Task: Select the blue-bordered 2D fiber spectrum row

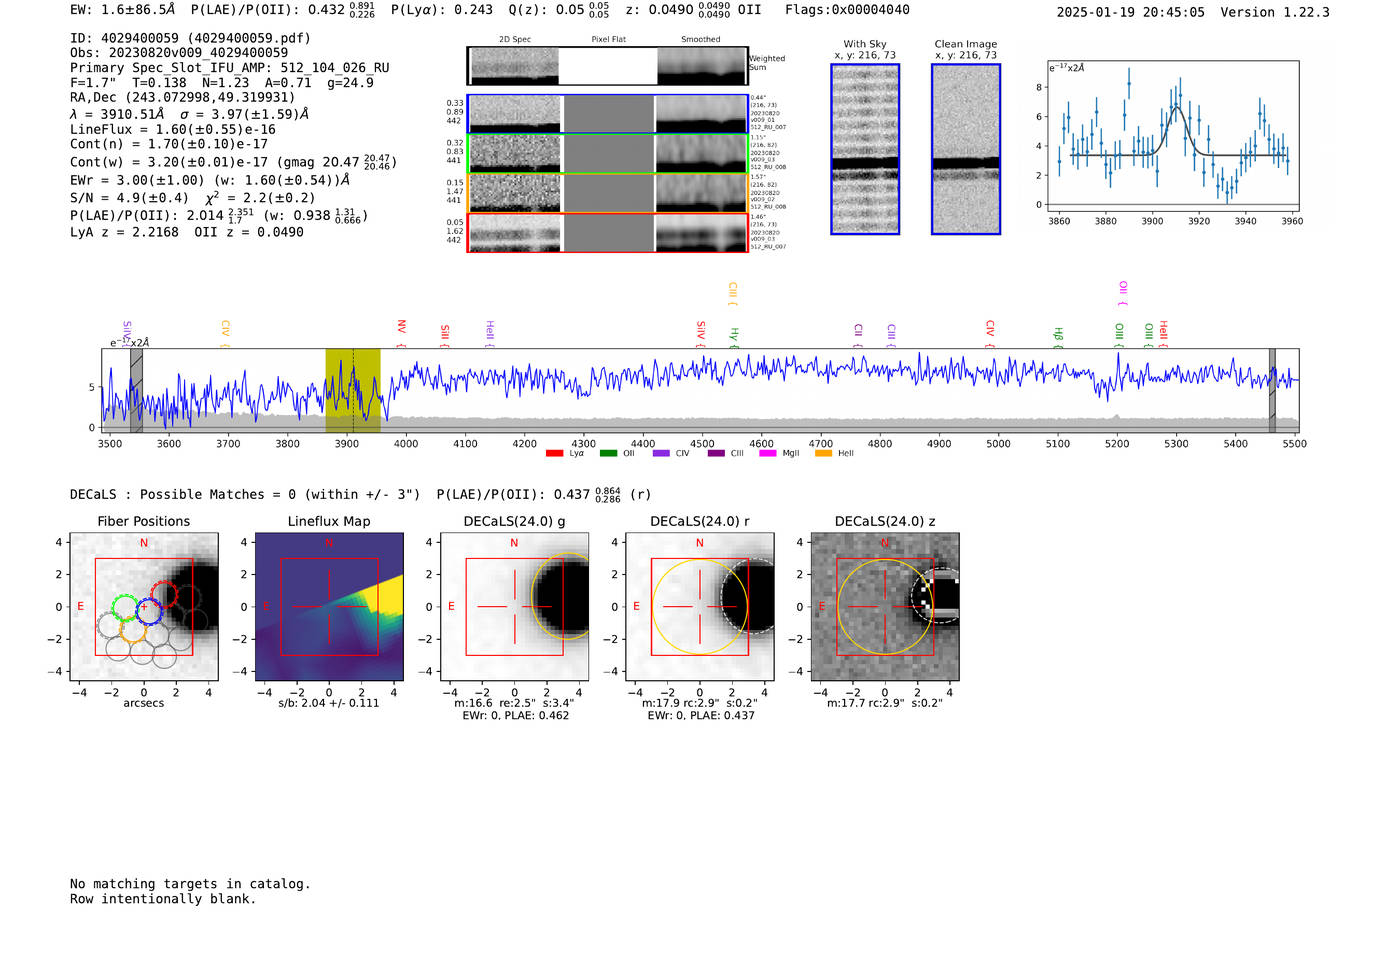Action: [x=608, y=114]
